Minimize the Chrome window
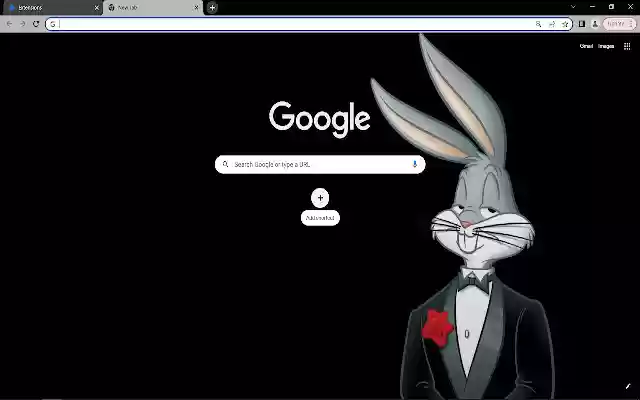 [592, 7]
